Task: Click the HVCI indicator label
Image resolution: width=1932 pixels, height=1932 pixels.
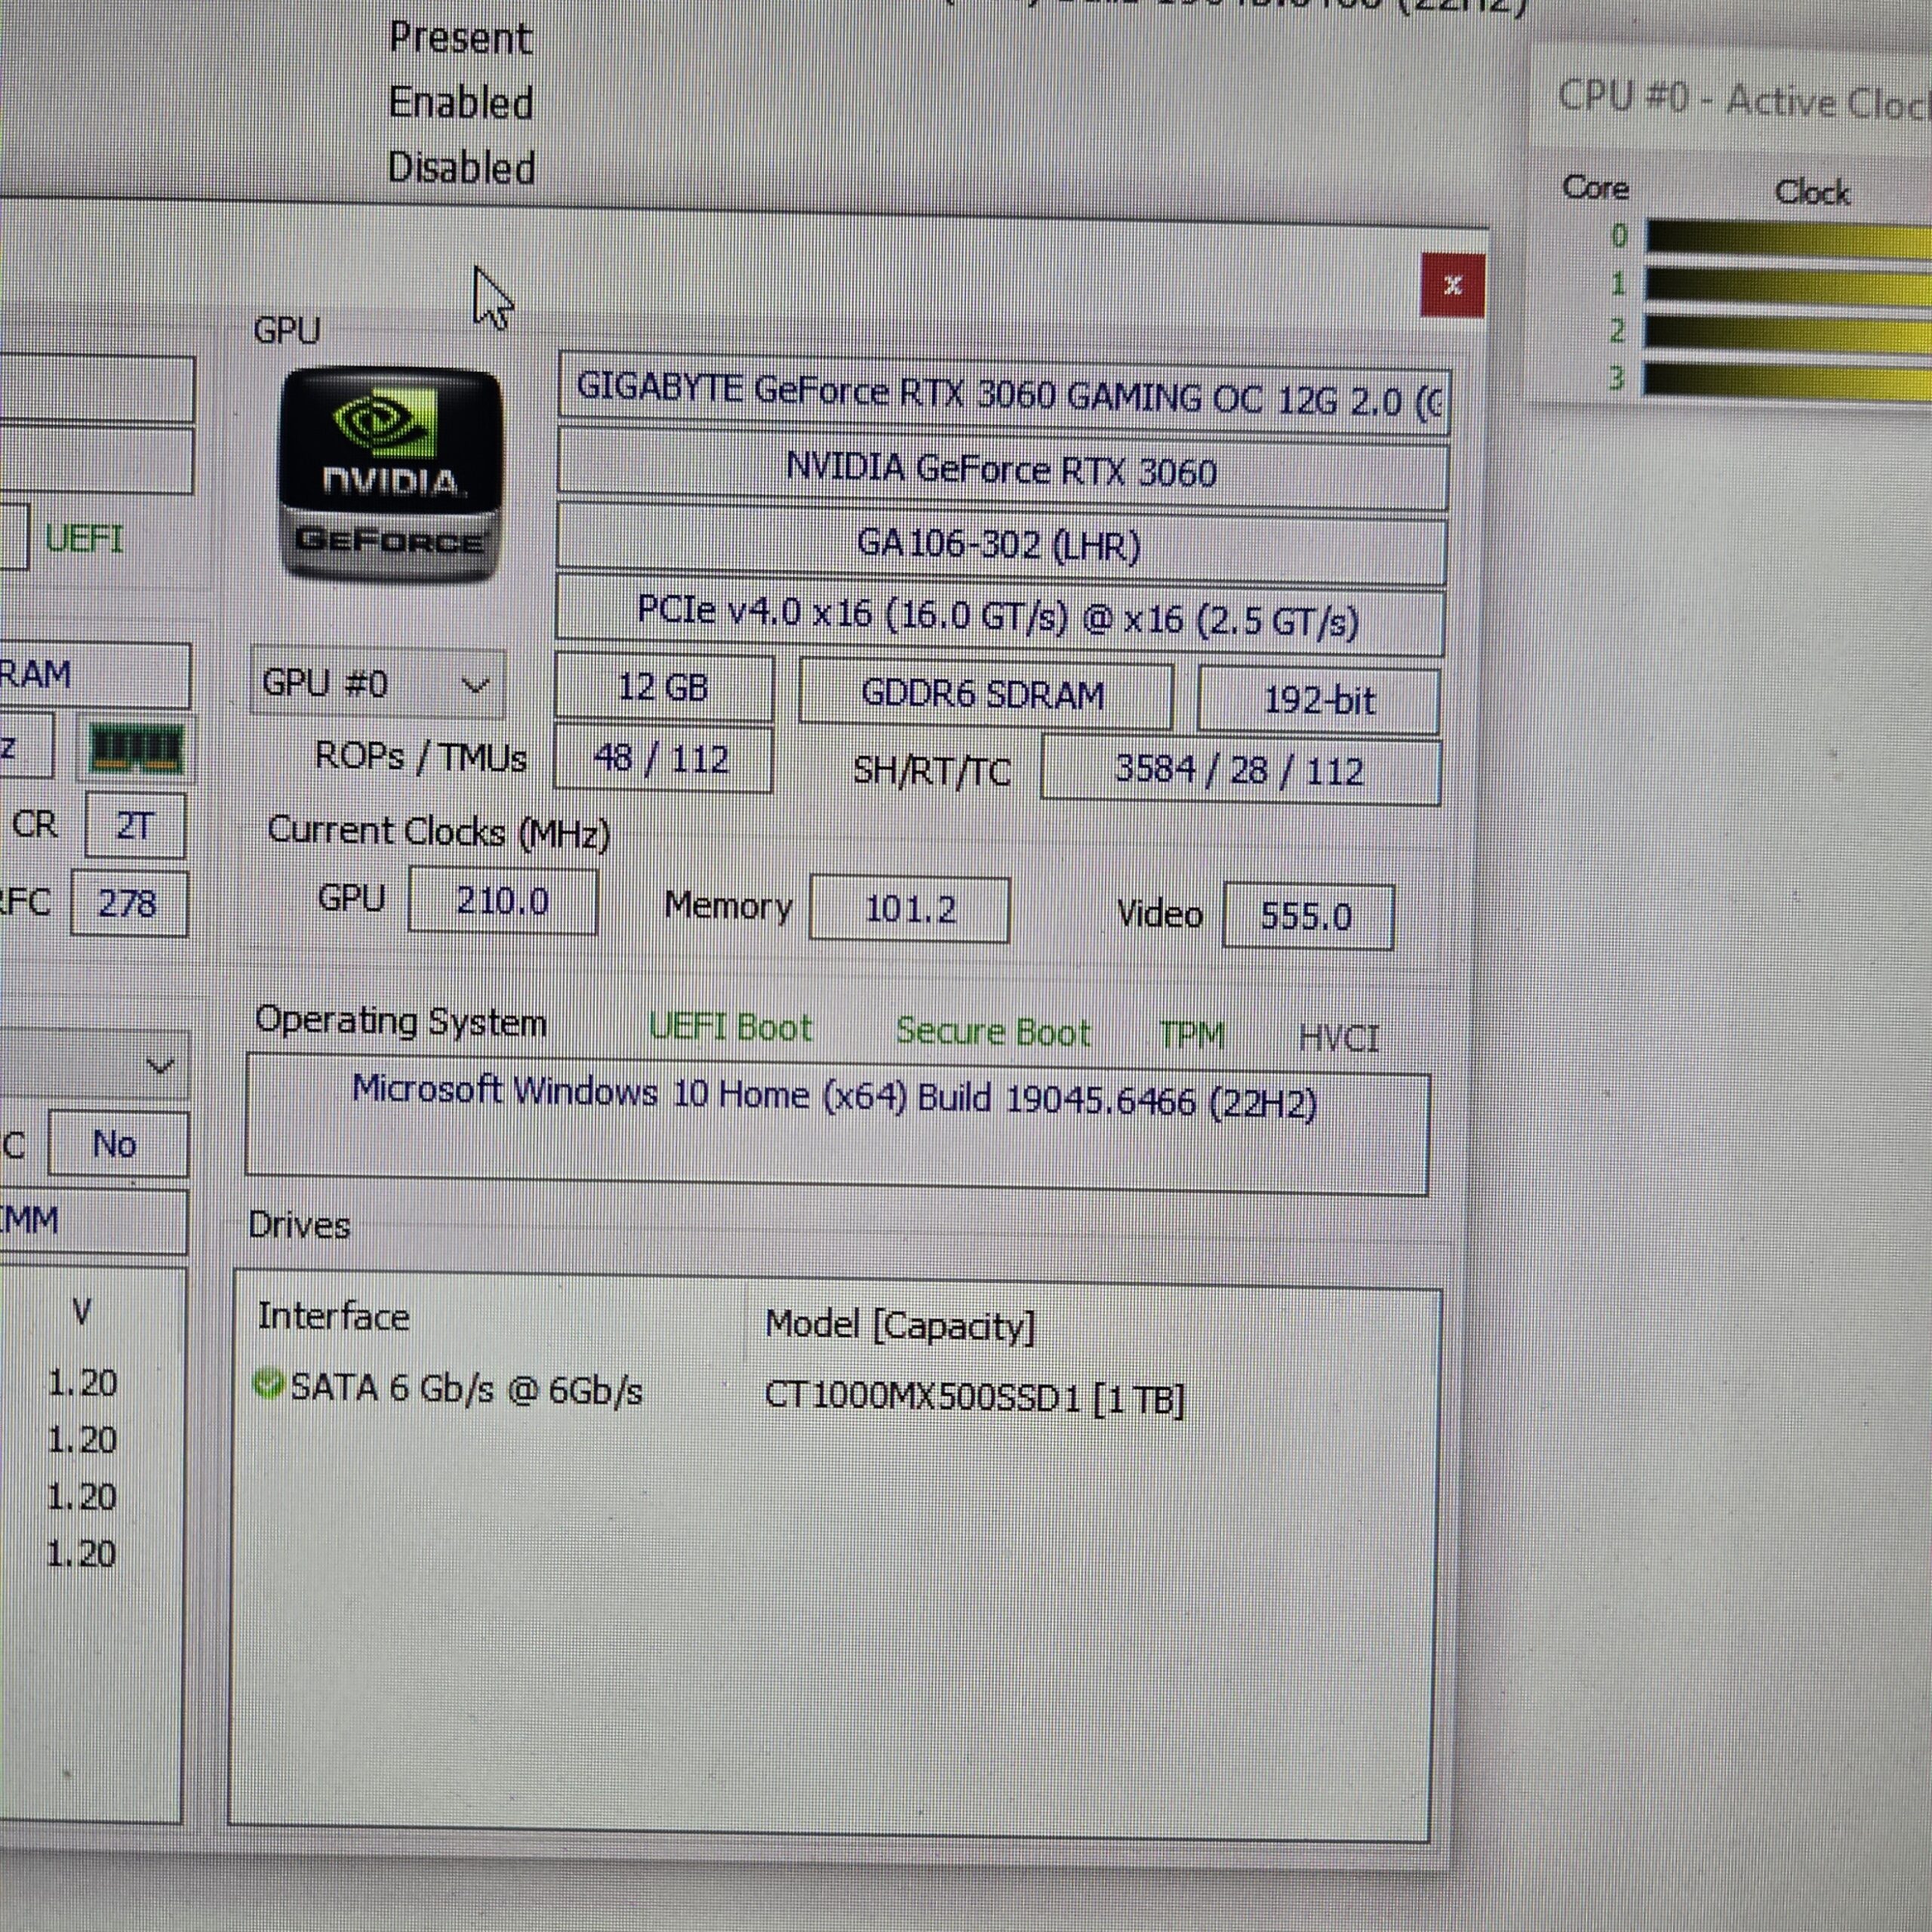Action: 1338,1038
